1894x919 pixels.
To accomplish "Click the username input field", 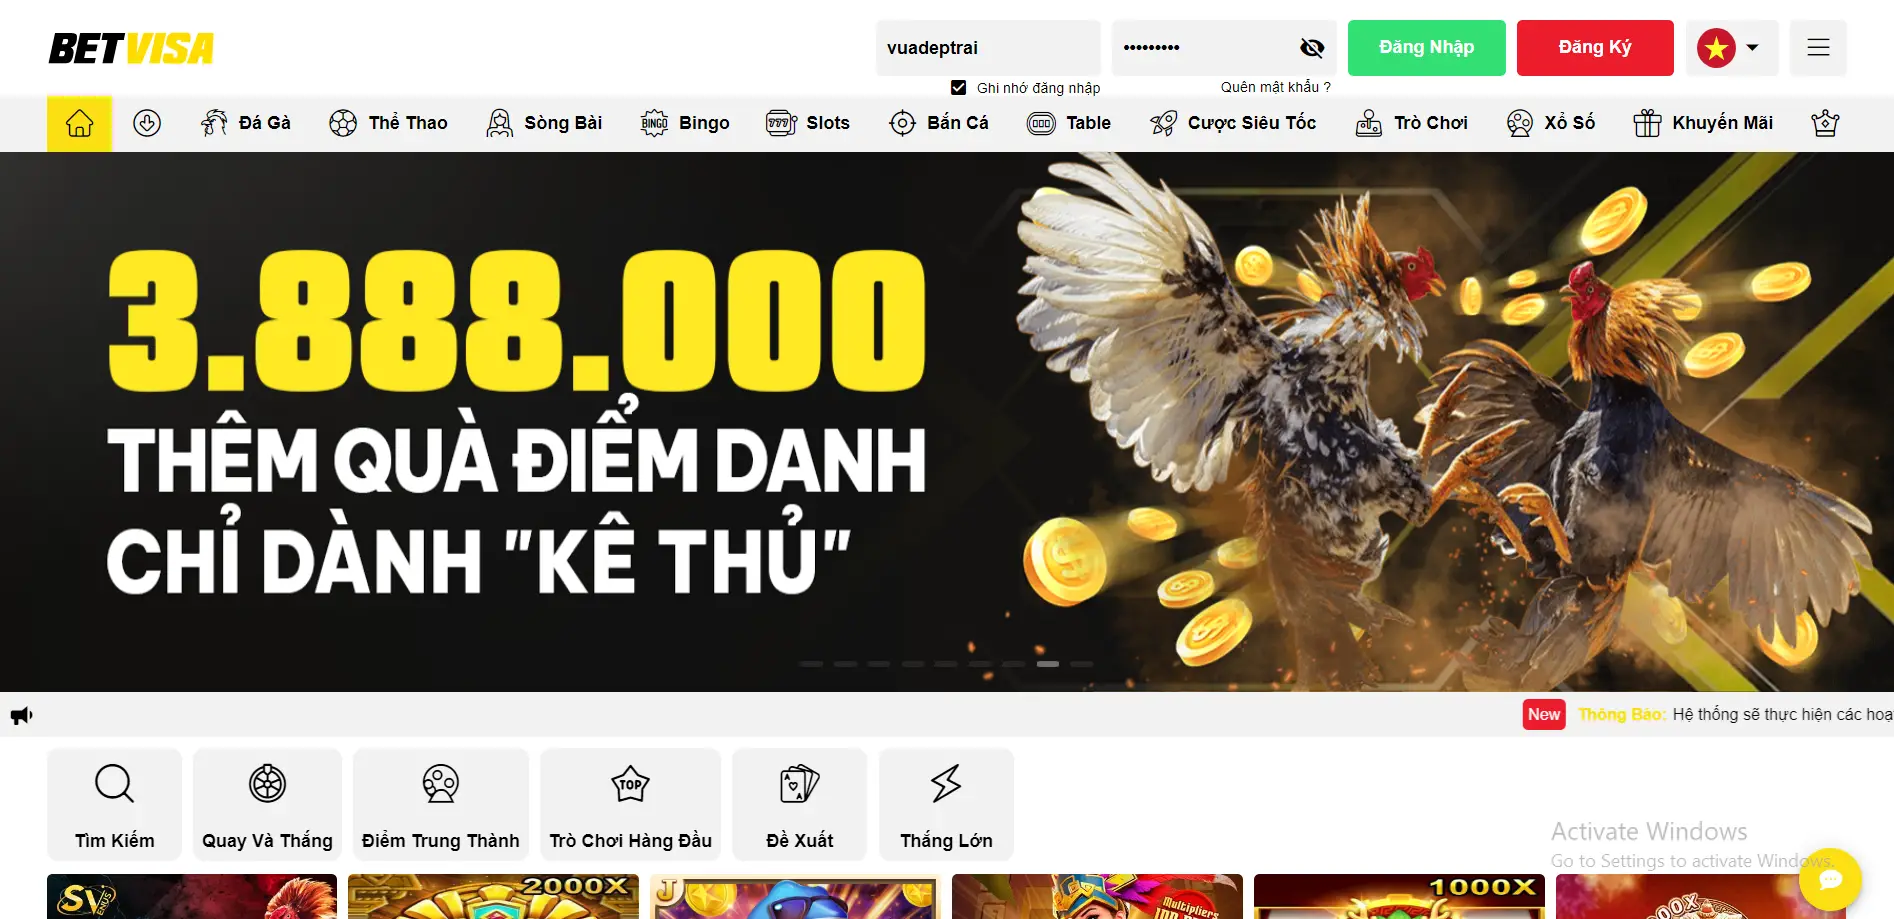I will [x=987, y=48].
